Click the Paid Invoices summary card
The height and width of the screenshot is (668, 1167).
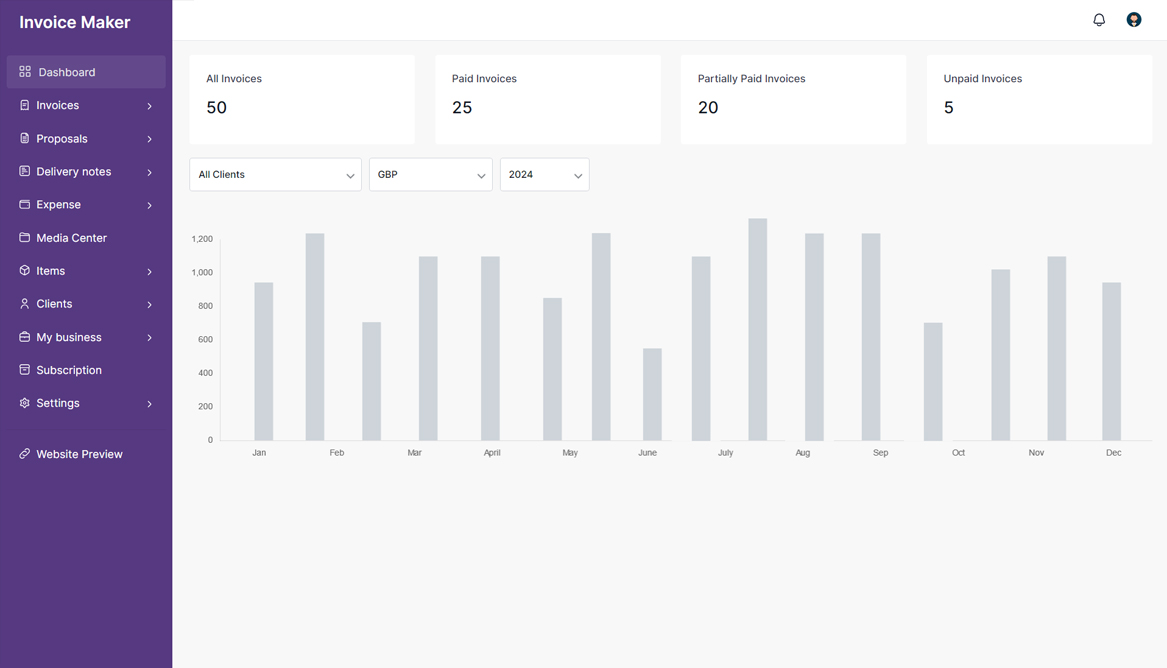(x=547, y=99)
